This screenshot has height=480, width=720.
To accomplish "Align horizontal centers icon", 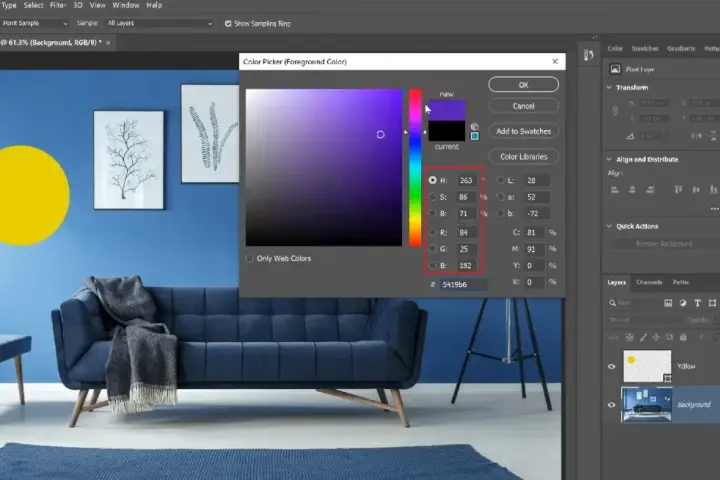I will click(x=632, y=189).
